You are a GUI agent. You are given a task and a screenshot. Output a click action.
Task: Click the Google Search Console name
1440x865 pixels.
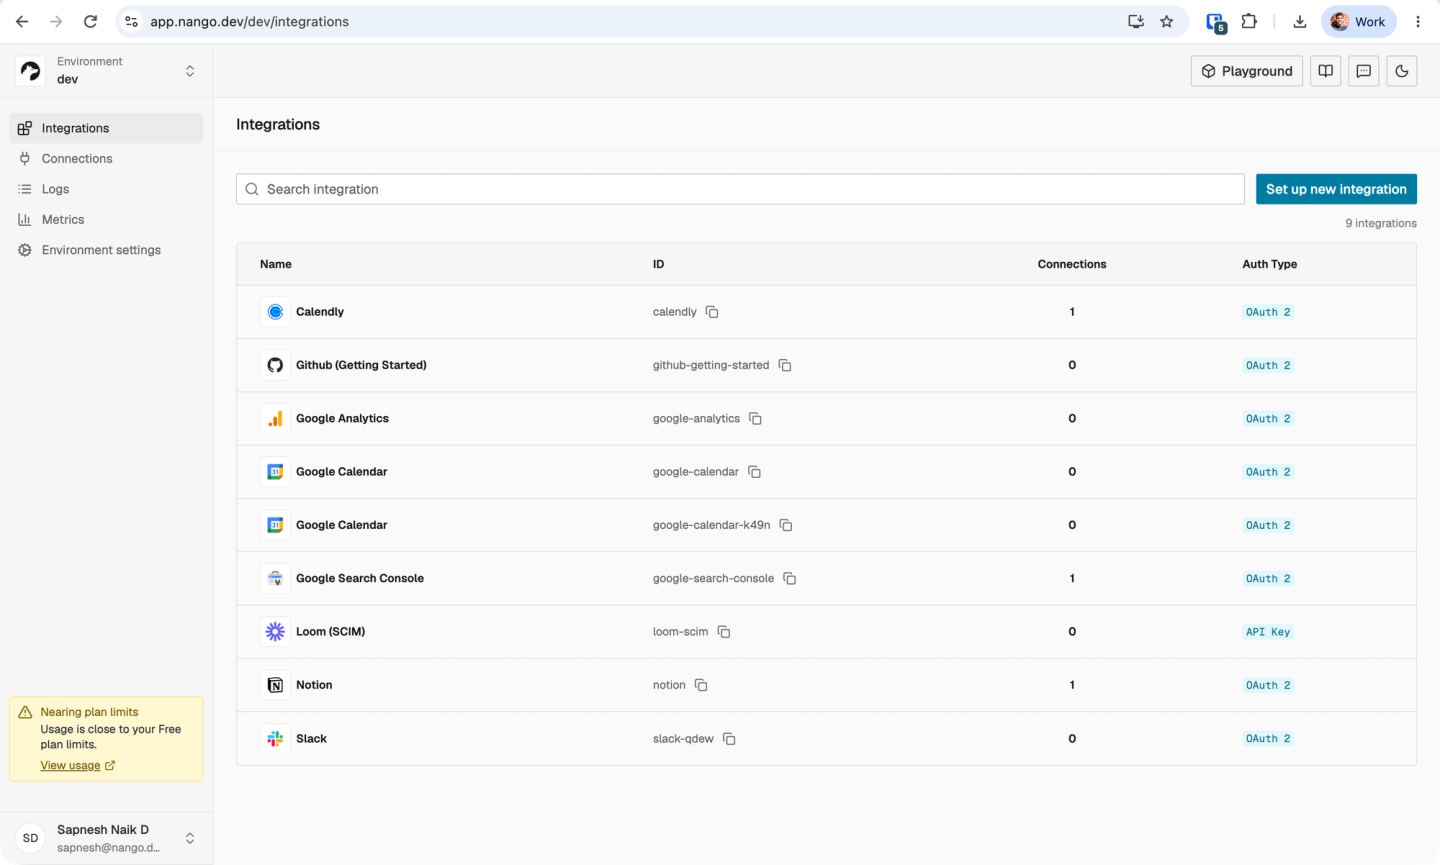(360, 578)
